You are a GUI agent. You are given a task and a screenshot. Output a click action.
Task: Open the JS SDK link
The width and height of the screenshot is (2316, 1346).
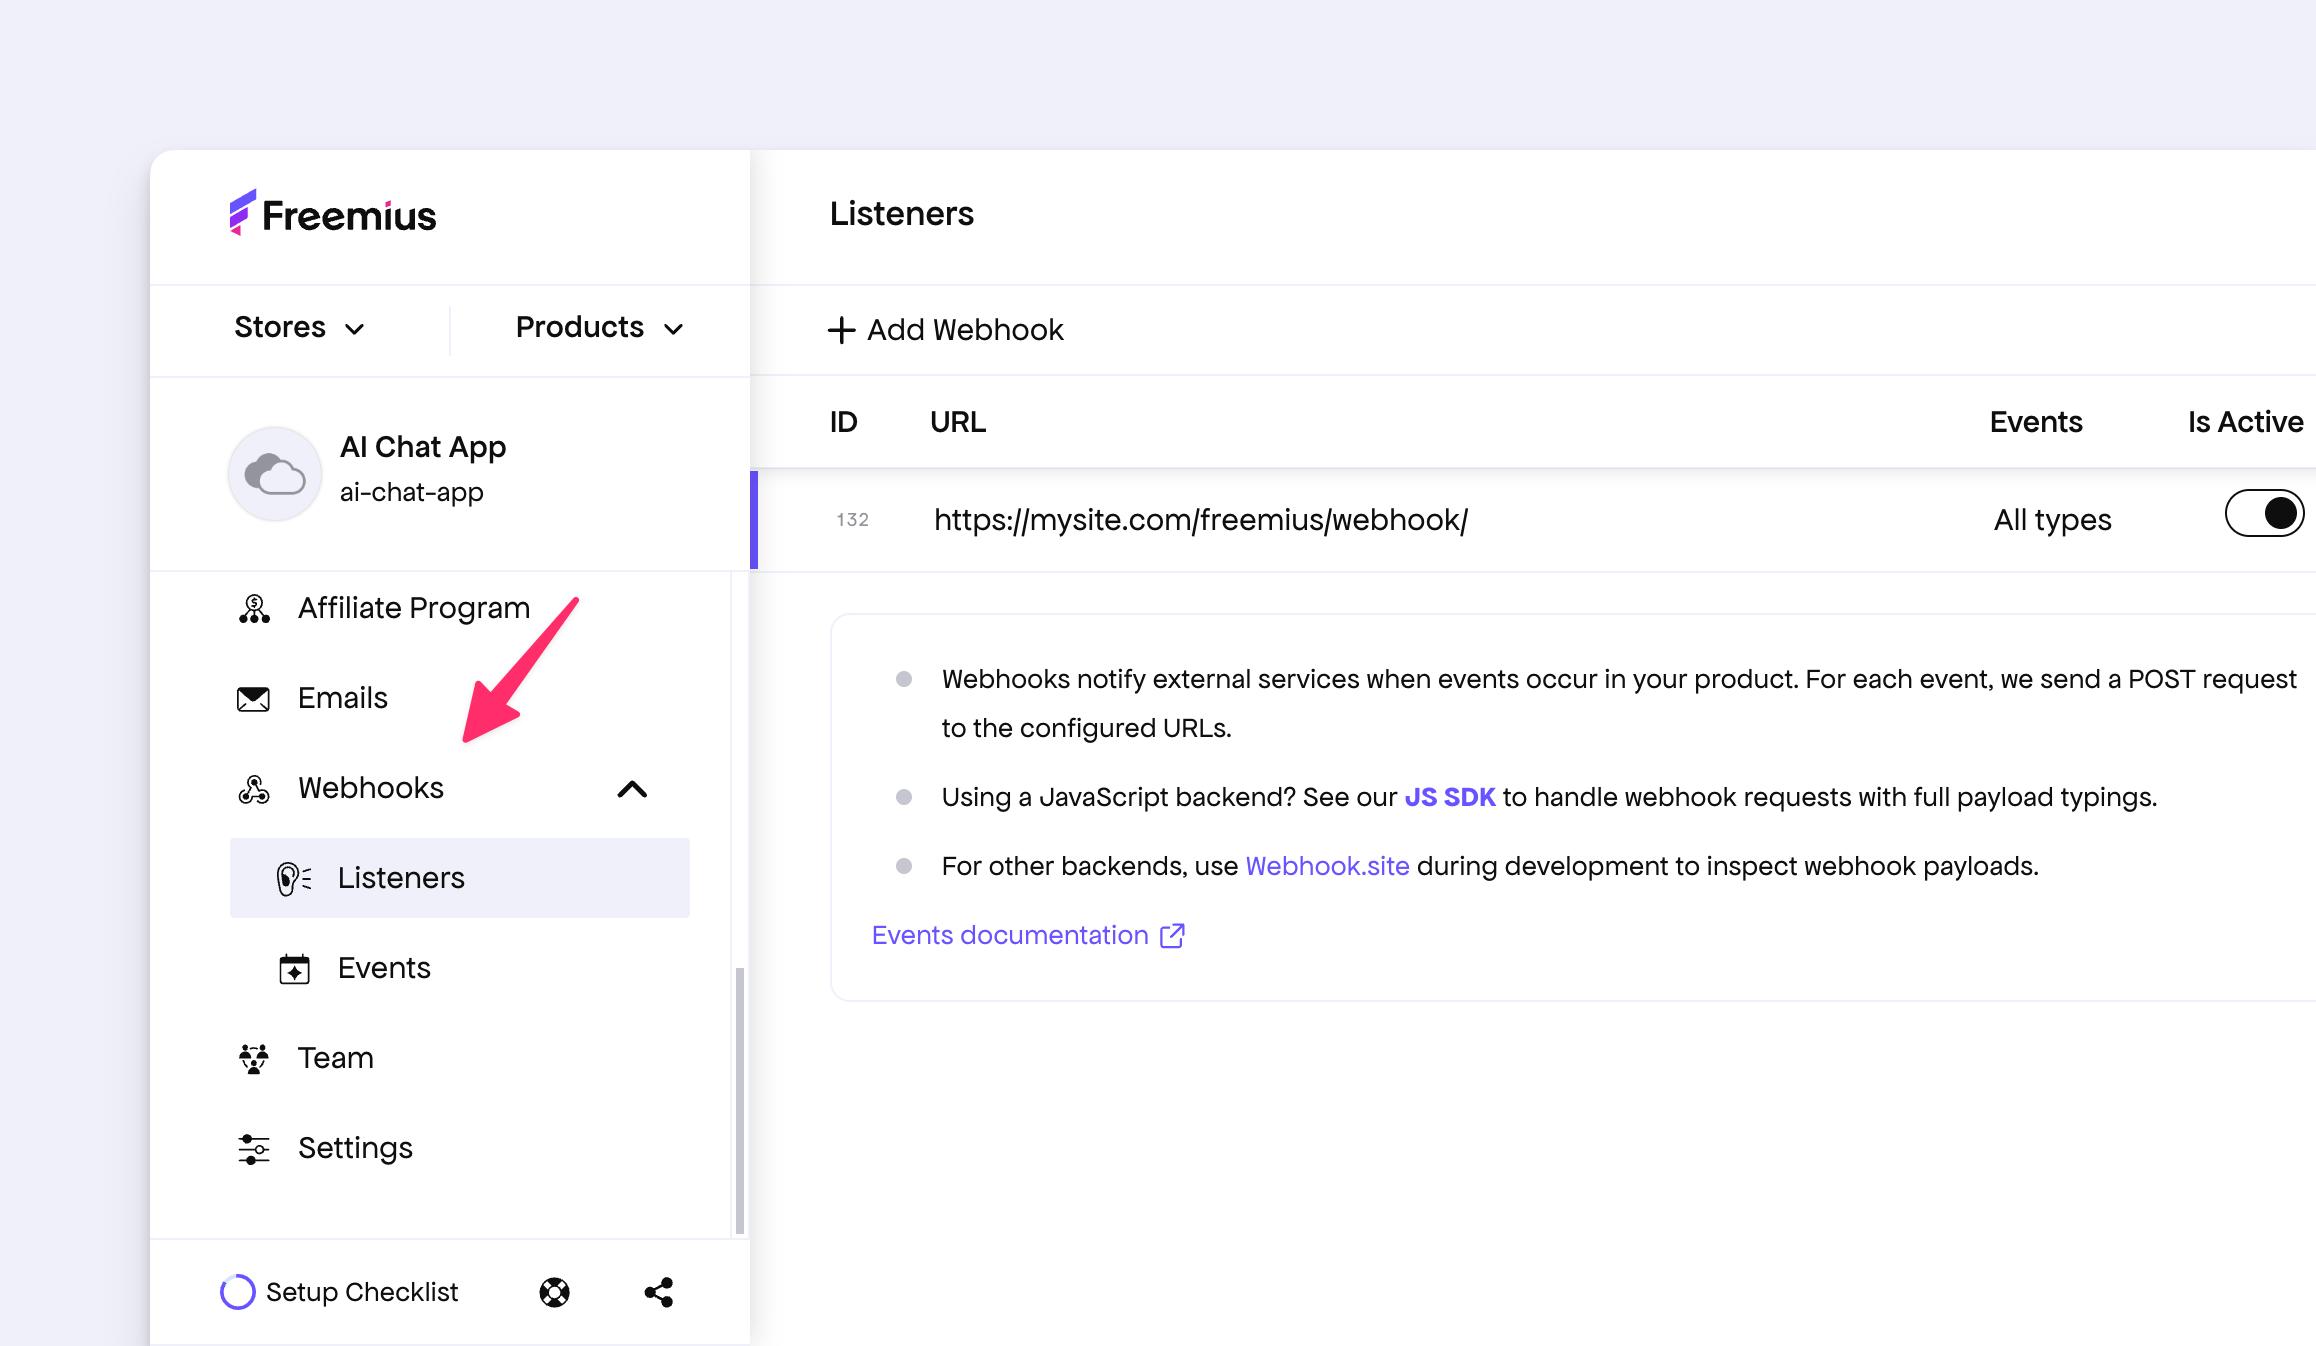1449,797
